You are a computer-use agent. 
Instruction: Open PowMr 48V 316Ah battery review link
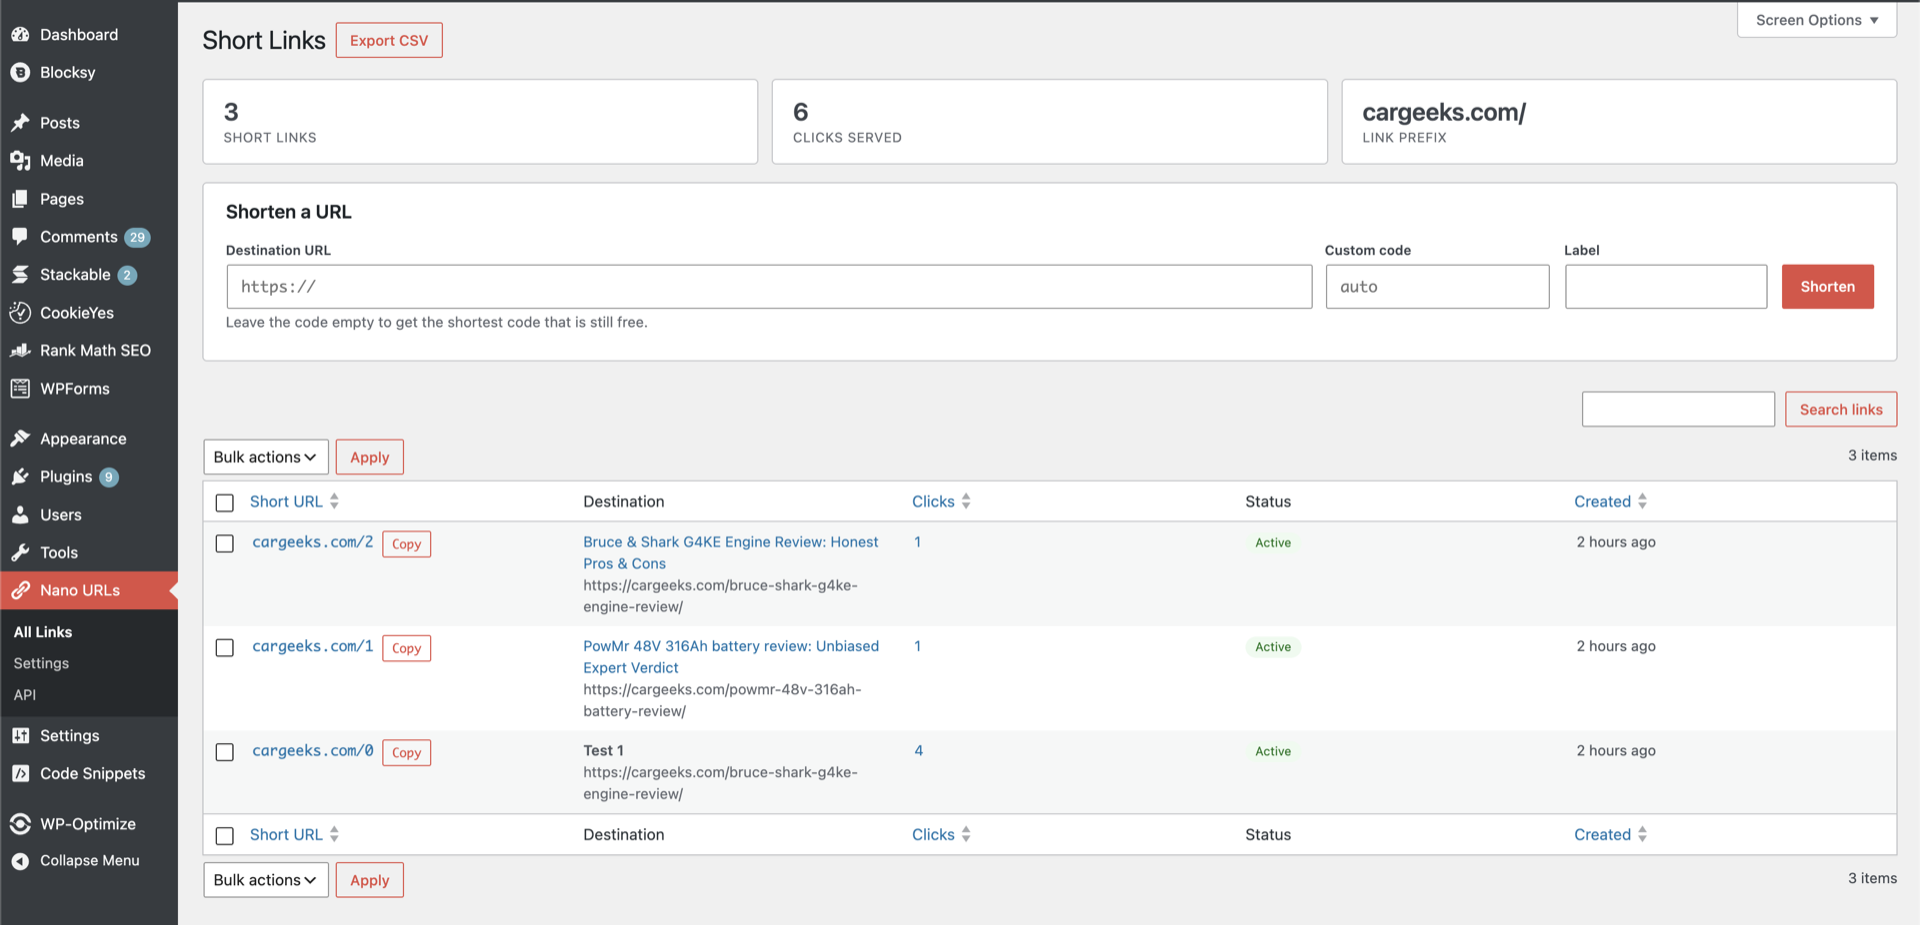pos(731,656)
